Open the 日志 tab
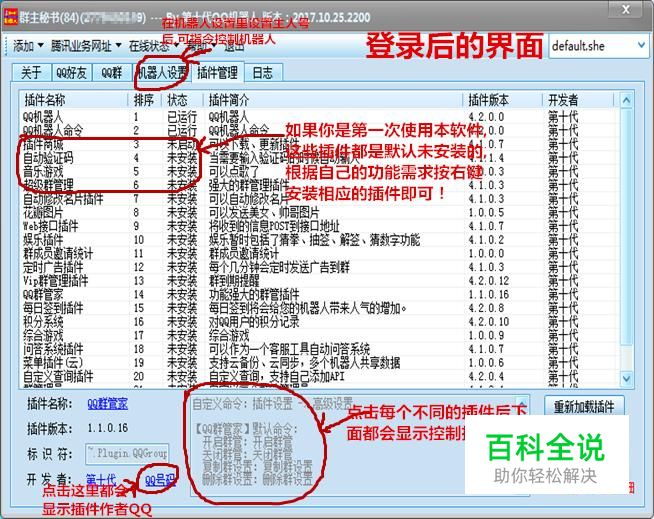Image resolution: width=654 pixels, height=519 pixels. 263,73
